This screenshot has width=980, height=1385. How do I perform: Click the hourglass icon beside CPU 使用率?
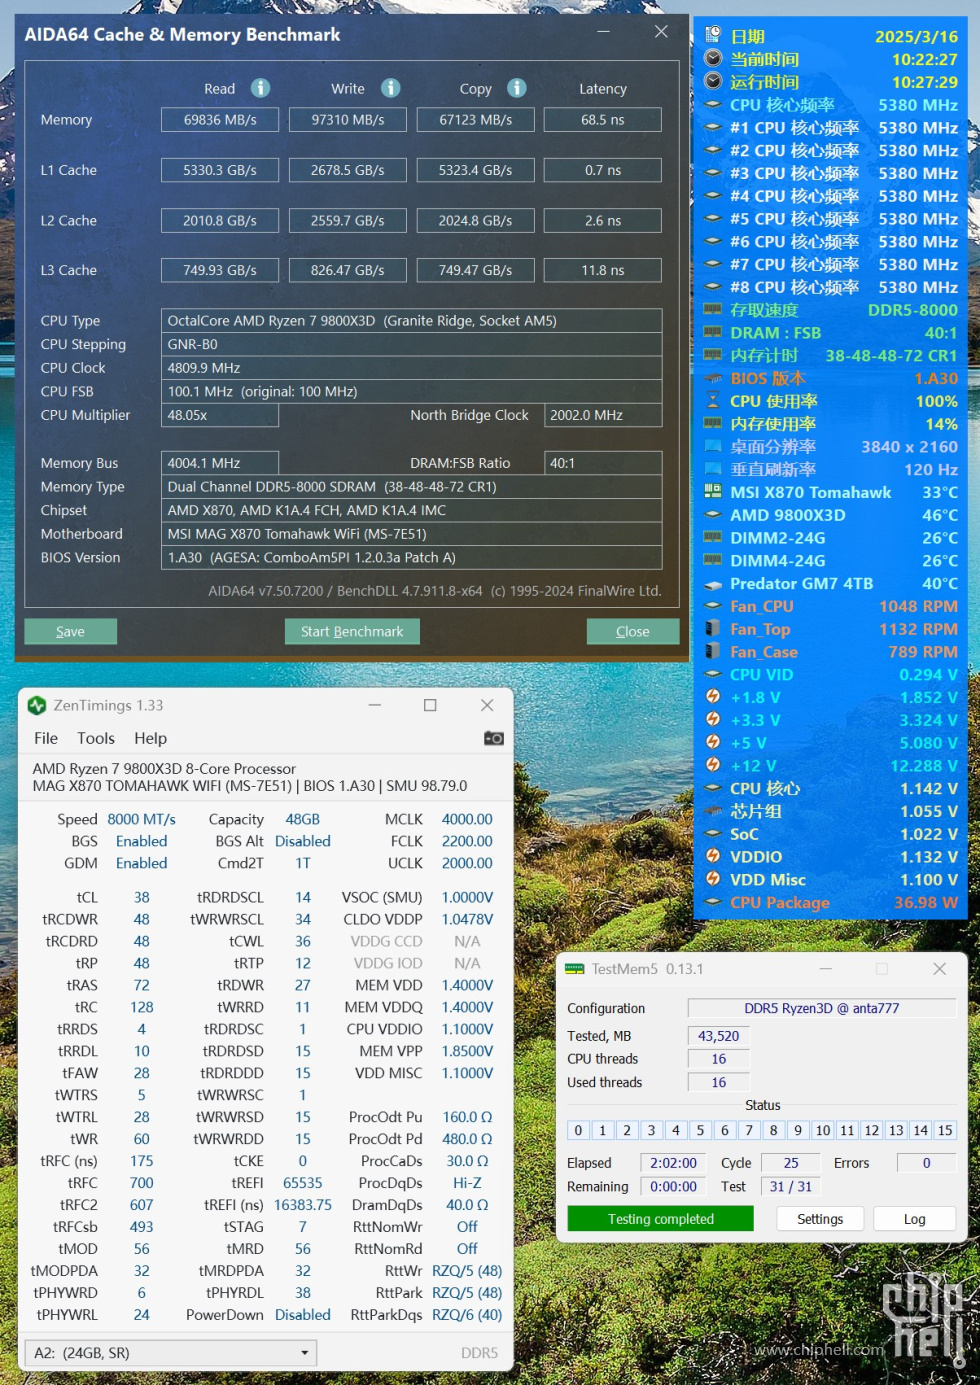point(713,401)
